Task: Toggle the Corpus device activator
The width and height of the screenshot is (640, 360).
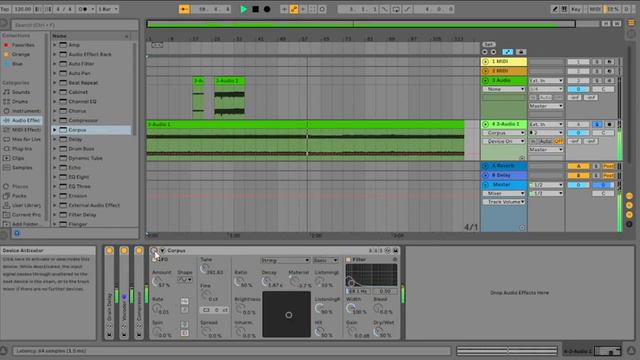Action: [154, 251]
